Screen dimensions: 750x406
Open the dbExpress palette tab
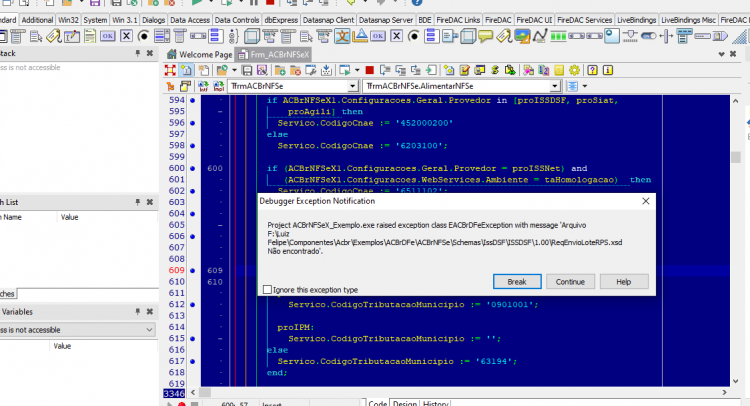pos(281,20)
